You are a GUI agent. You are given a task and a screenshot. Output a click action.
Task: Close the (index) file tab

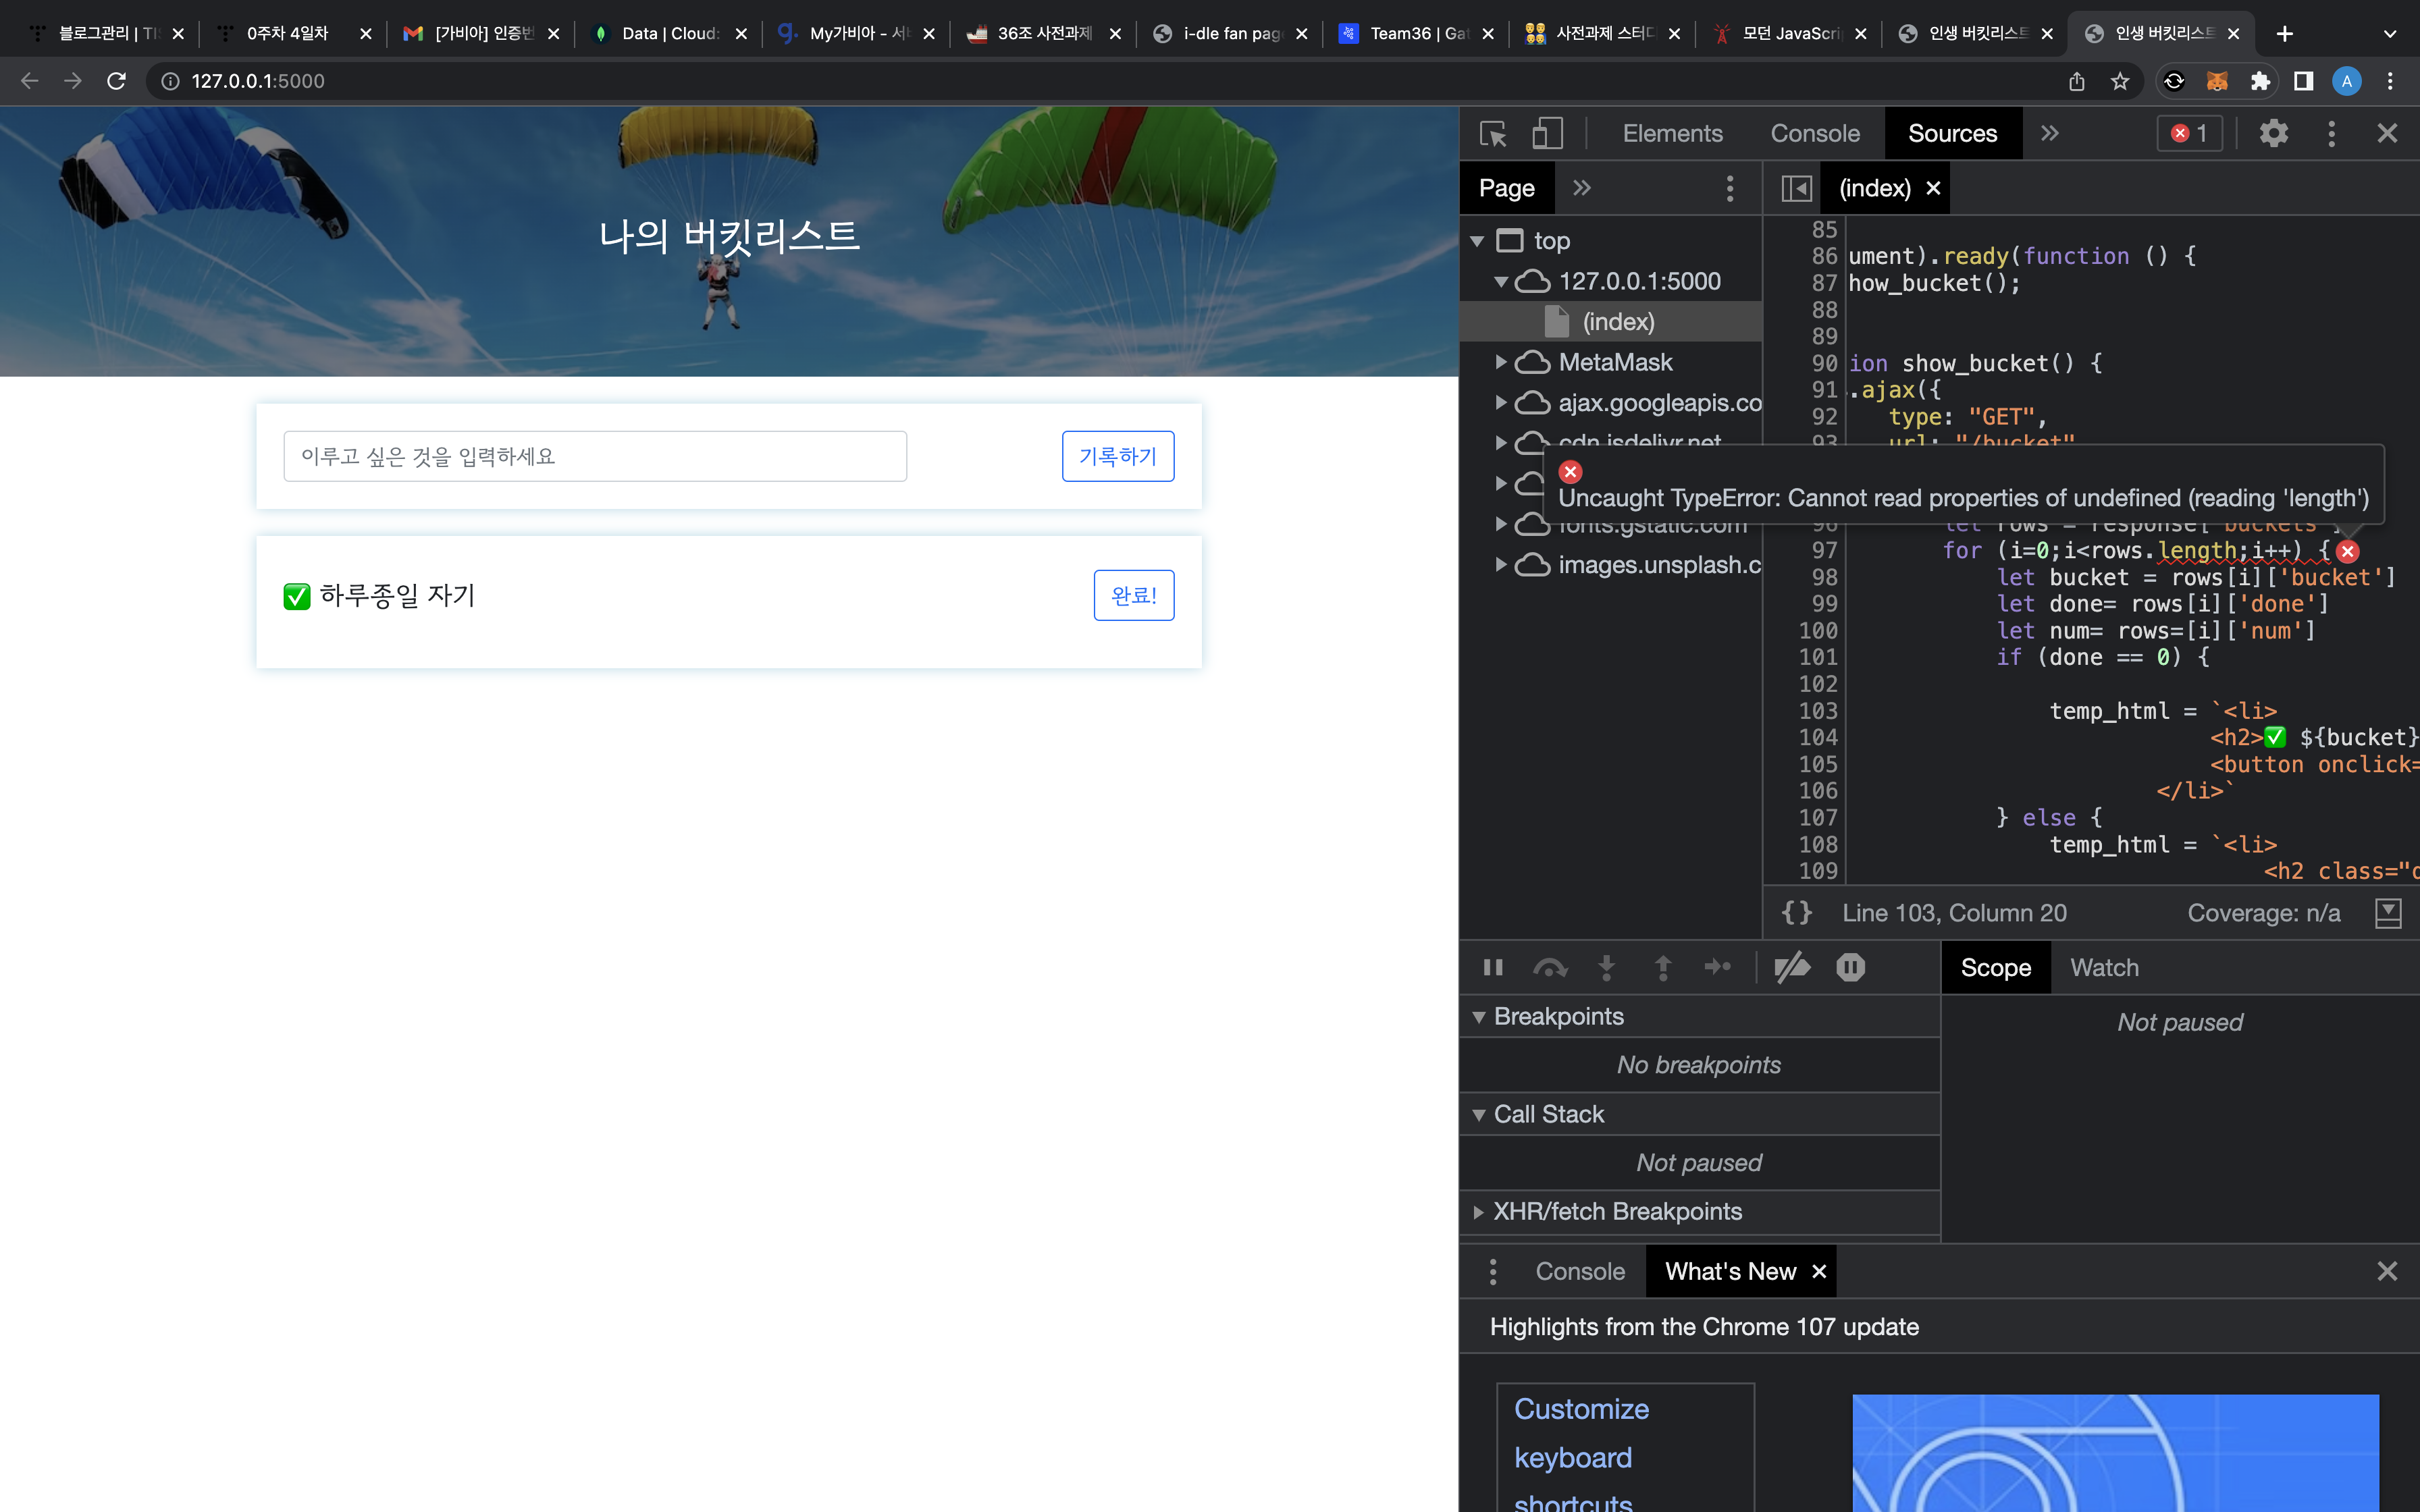click(1934, 188)
